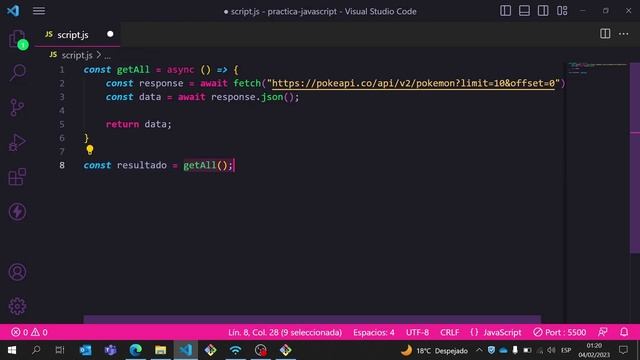Open the Extensions view

point(17,177)
